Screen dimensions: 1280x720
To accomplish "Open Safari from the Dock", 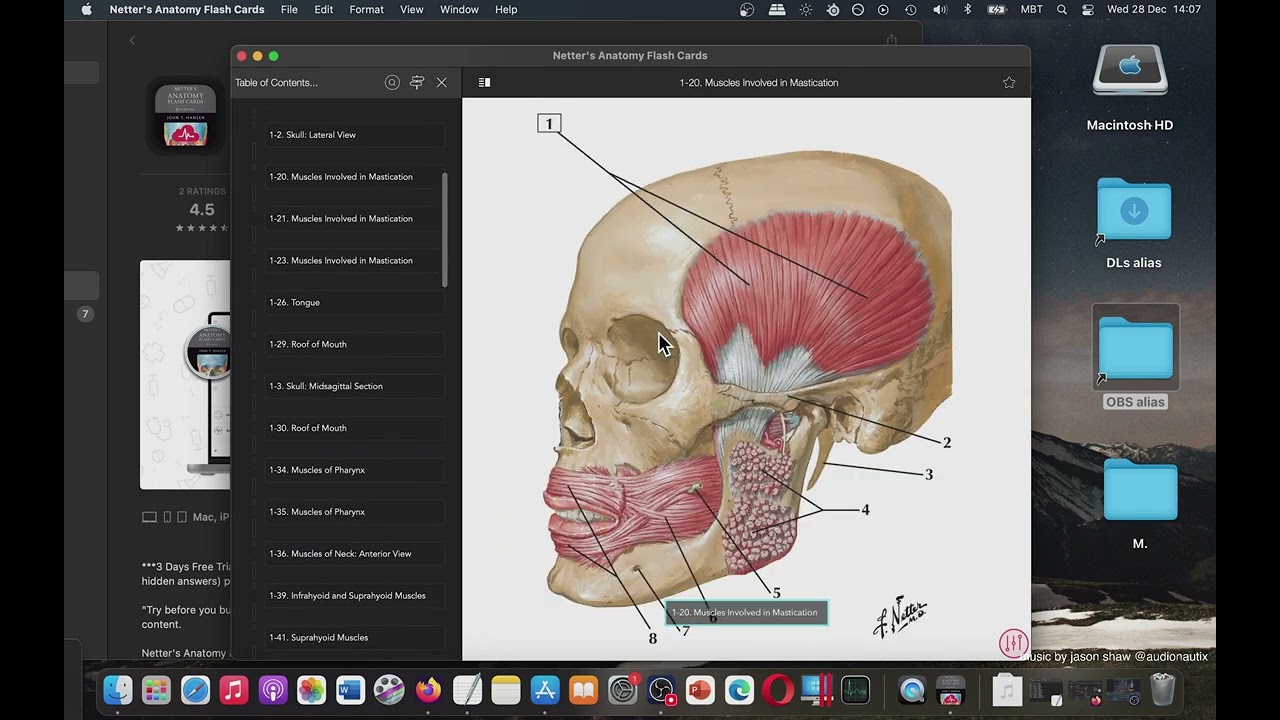I will 195,690.
